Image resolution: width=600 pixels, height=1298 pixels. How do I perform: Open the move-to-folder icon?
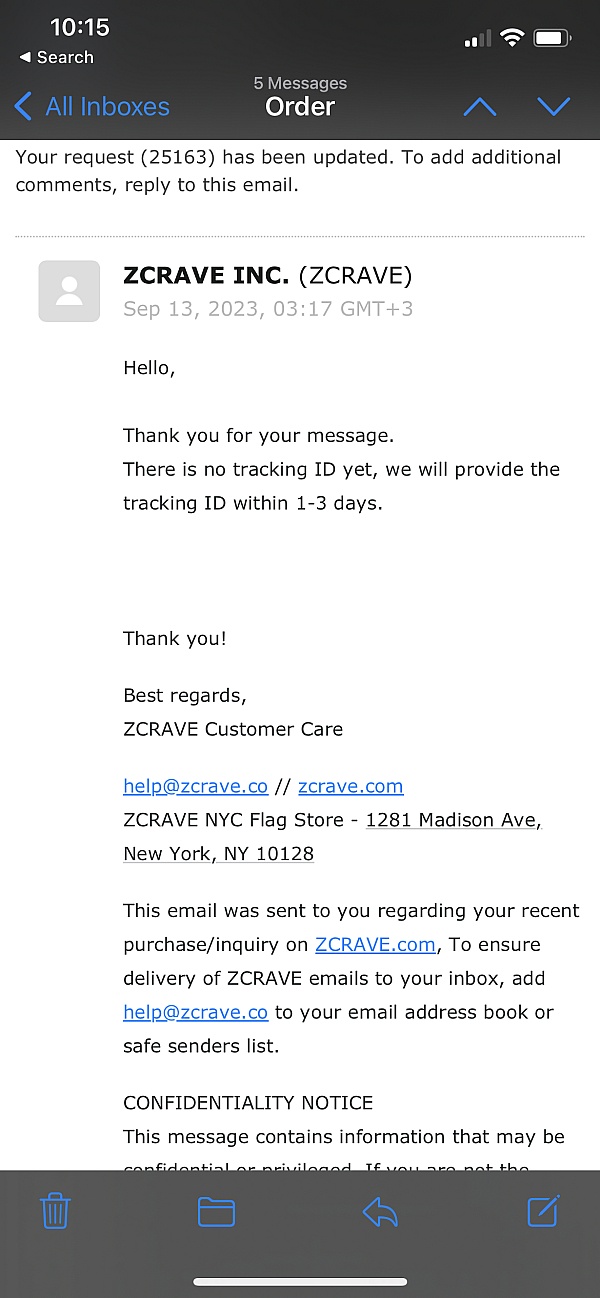(x=216, y=1212)
